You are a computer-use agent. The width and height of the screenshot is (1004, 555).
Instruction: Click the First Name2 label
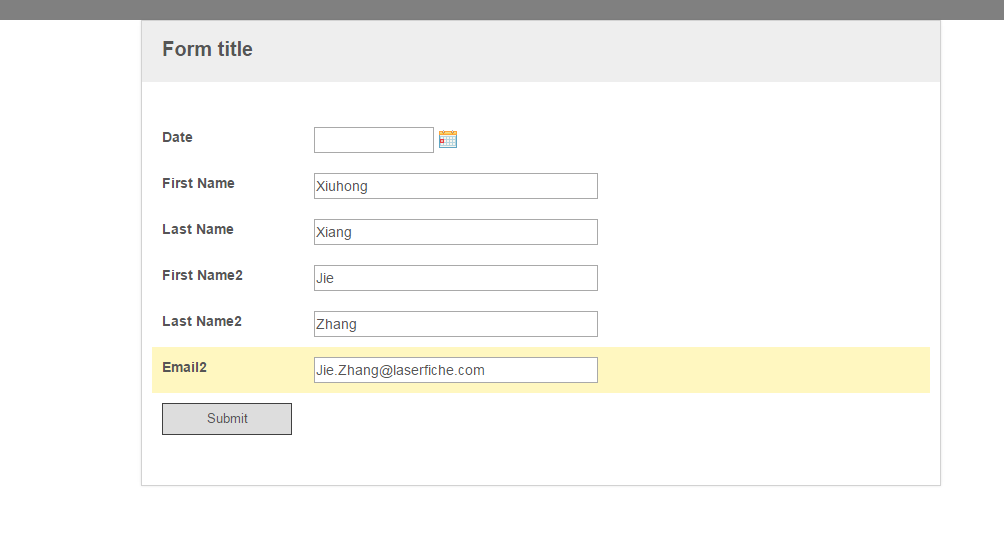pyautogui.click(x=202, y=275)
